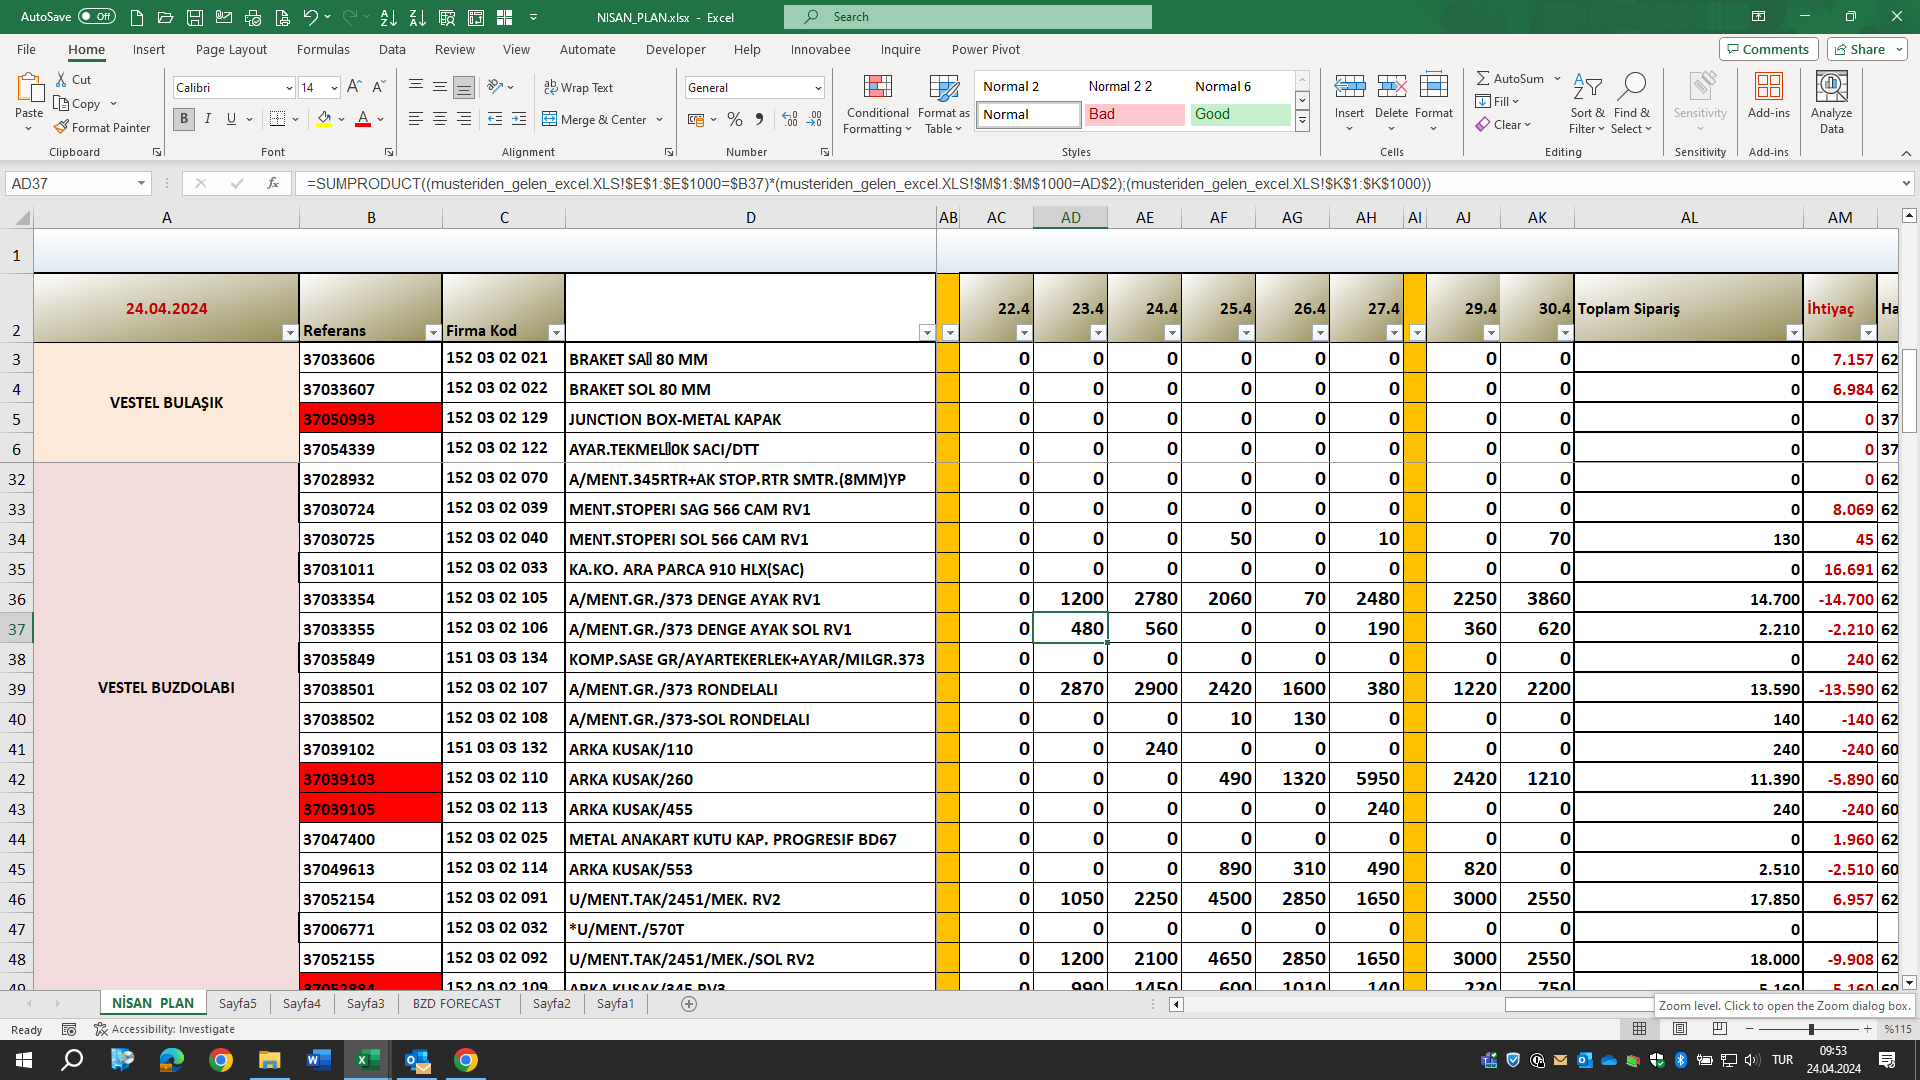The width and height of the screenshot is (1920, 1080).
Task: Click the Increase Decimal icon
Action: (790, 119)
